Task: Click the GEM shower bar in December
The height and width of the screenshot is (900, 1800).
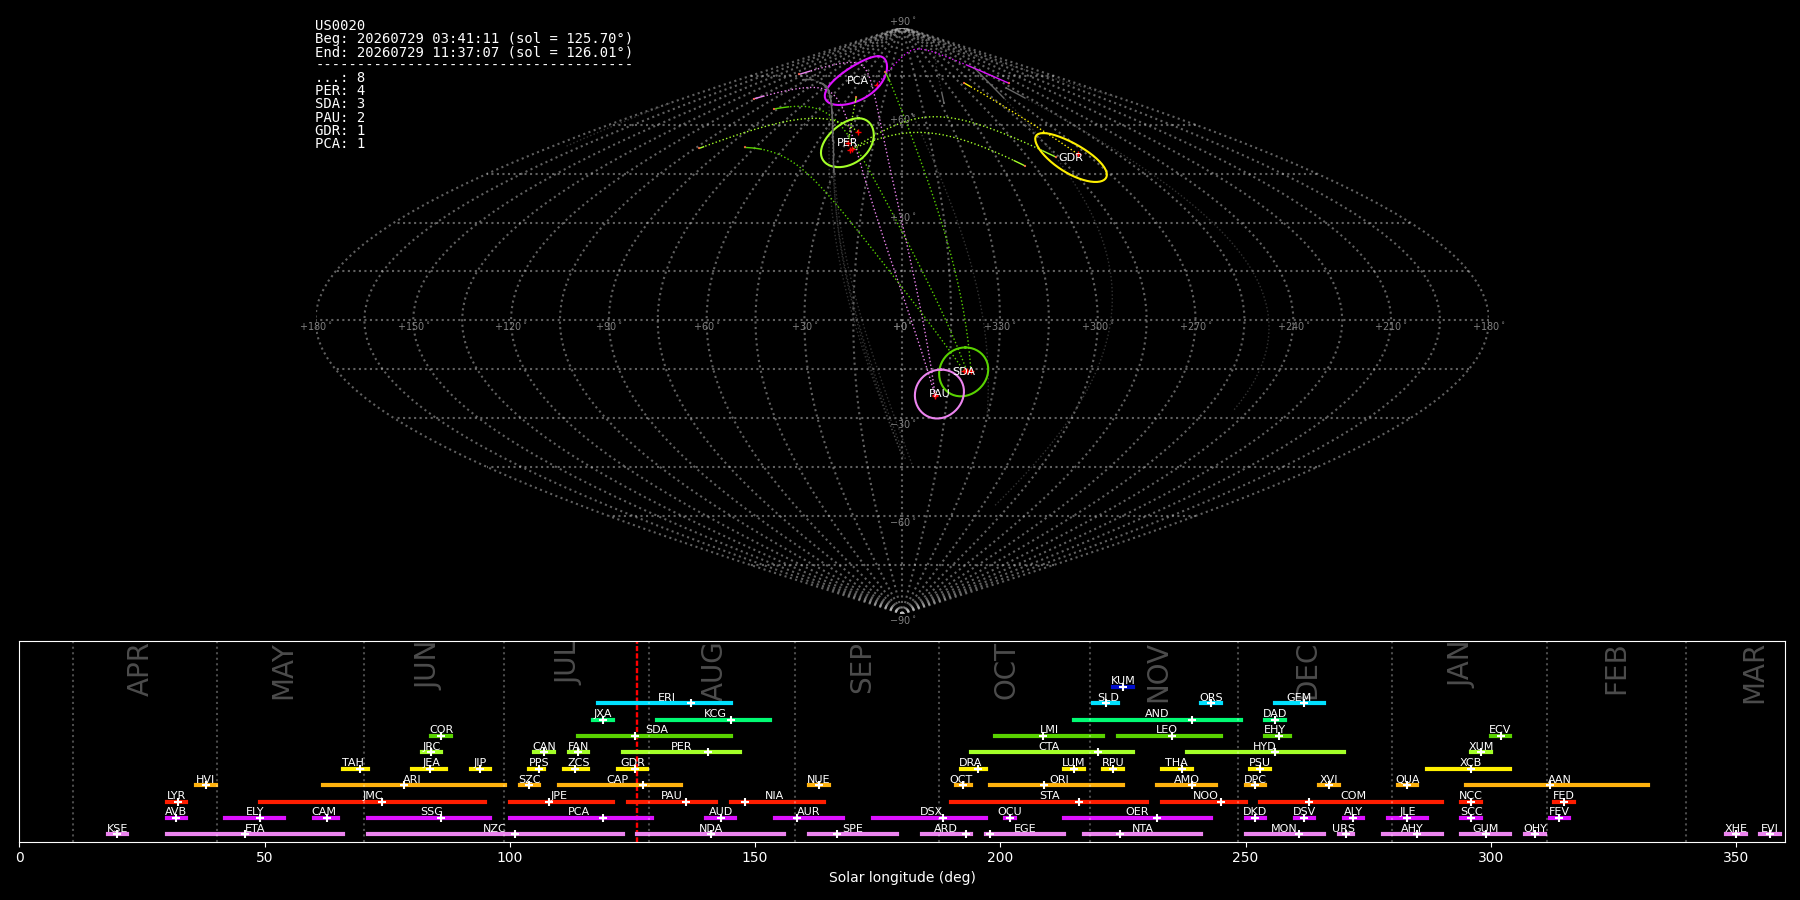Action: click(1299, 703)
